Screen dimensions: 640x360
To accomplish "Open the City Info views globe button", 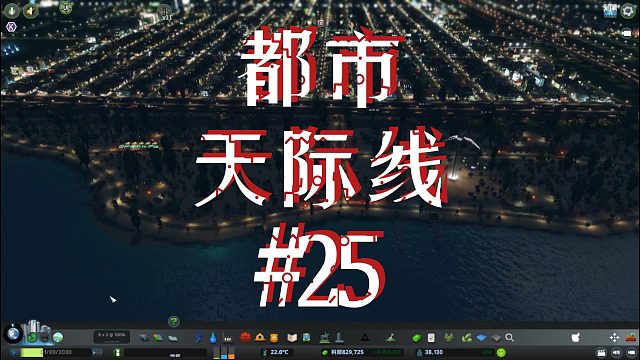I will [x=13, y=334].
